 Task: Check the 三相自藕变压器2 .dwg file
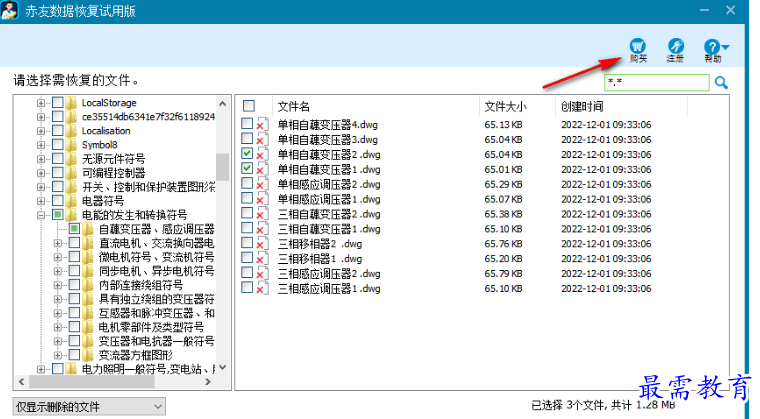pos(247,213)
